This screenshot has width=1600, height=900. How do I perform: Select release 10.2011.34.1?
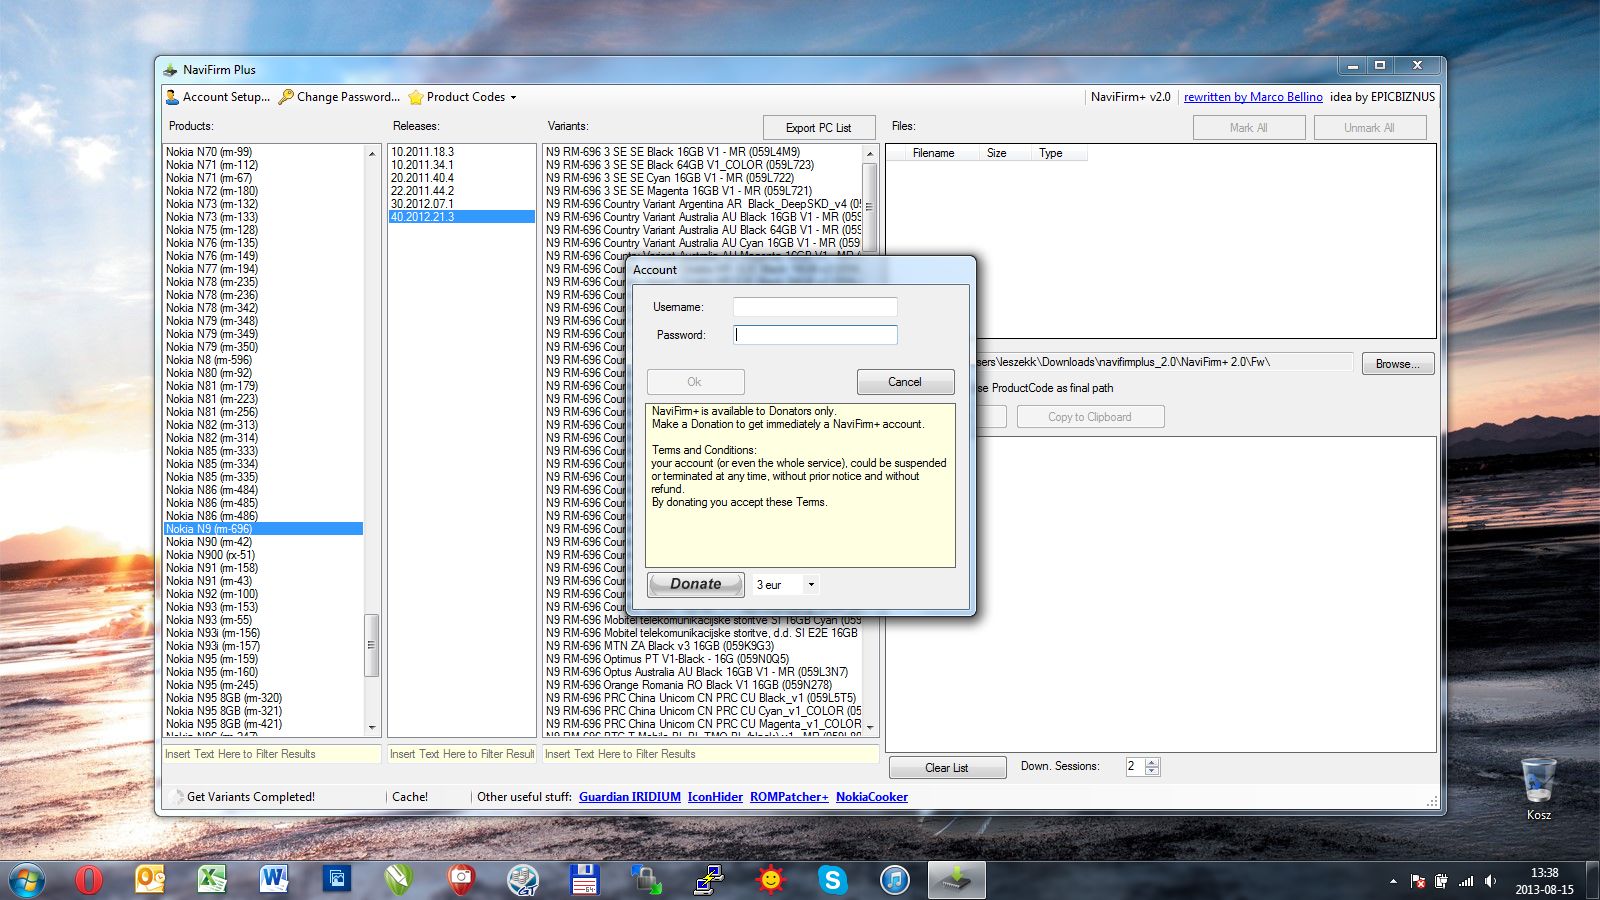pos(462,165)
